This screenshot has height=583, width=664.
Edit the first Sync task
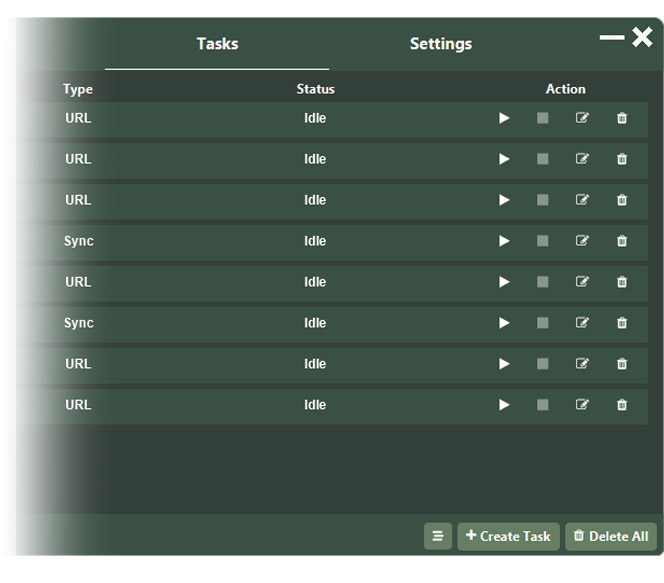[582, 241]
